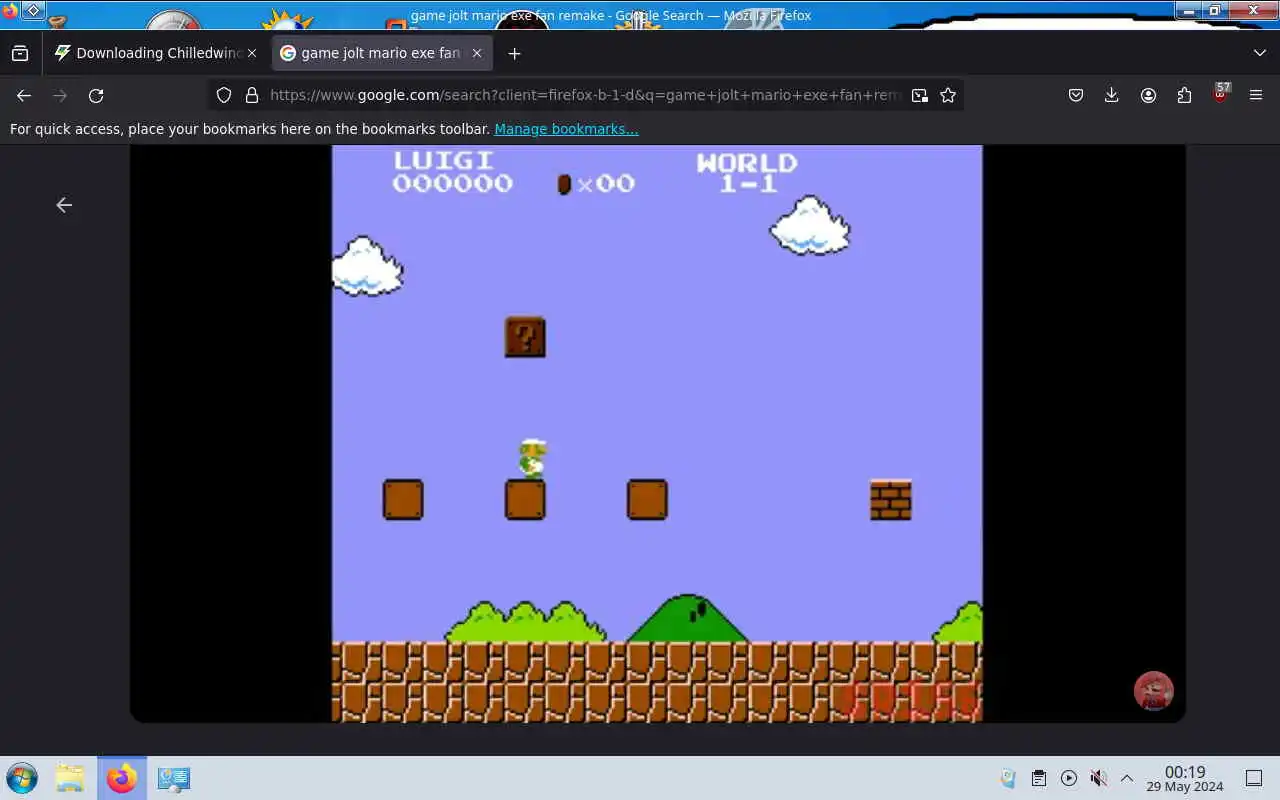This screenshot has width=1280, height=800.
Task: Open the clock showing 00:19
Action: click(1185, 778)
